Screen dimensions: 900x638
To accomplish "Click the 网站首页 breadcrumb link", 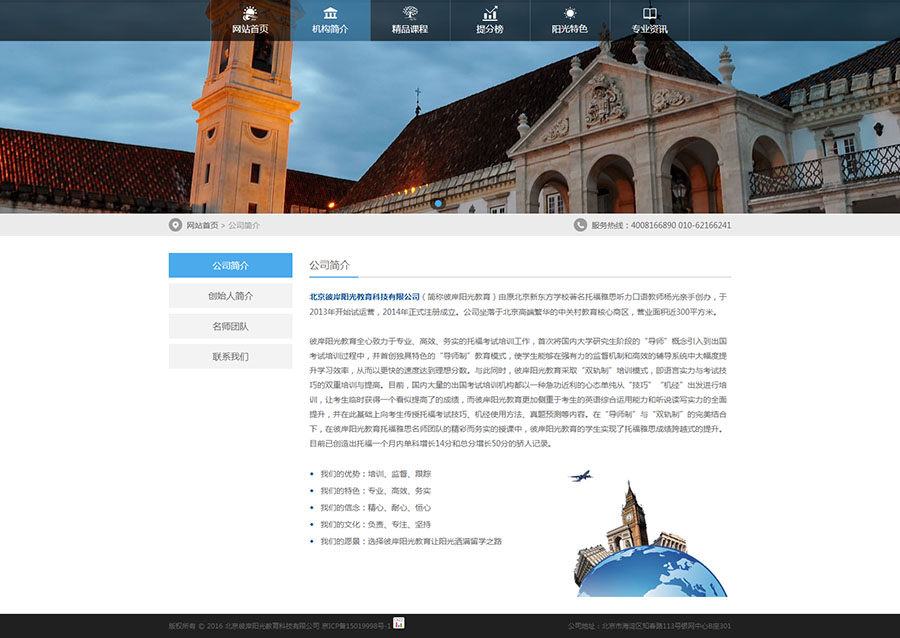I will coord(202,225).
